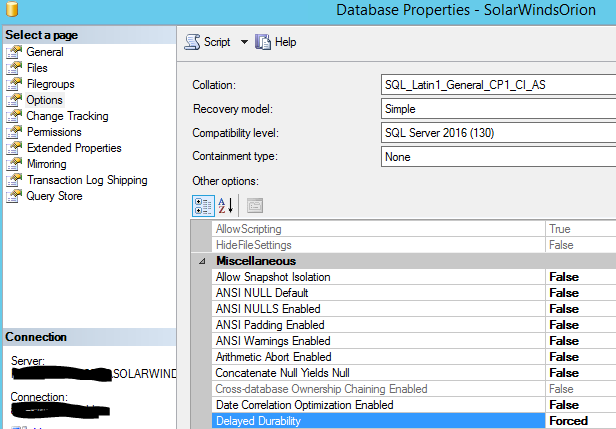The height and width of the screenshot is (429, 616).
Task: Collapse the Miscellaneous category
Action: (x=202, y=261)
